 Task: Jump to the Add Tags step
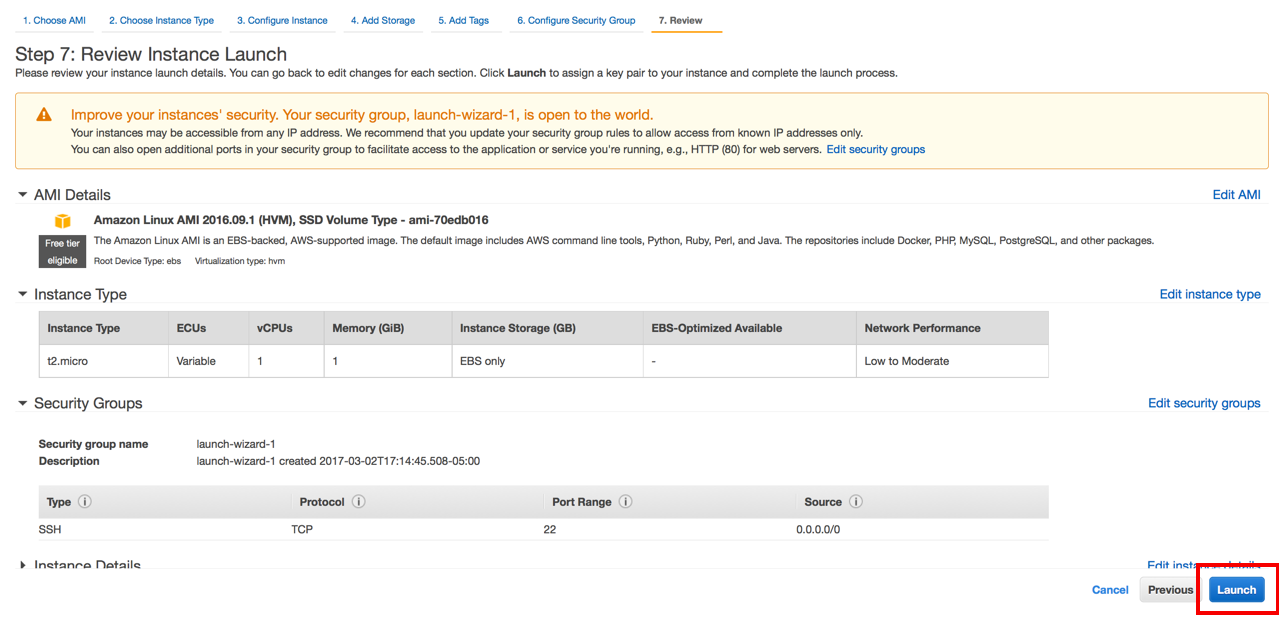464,20
